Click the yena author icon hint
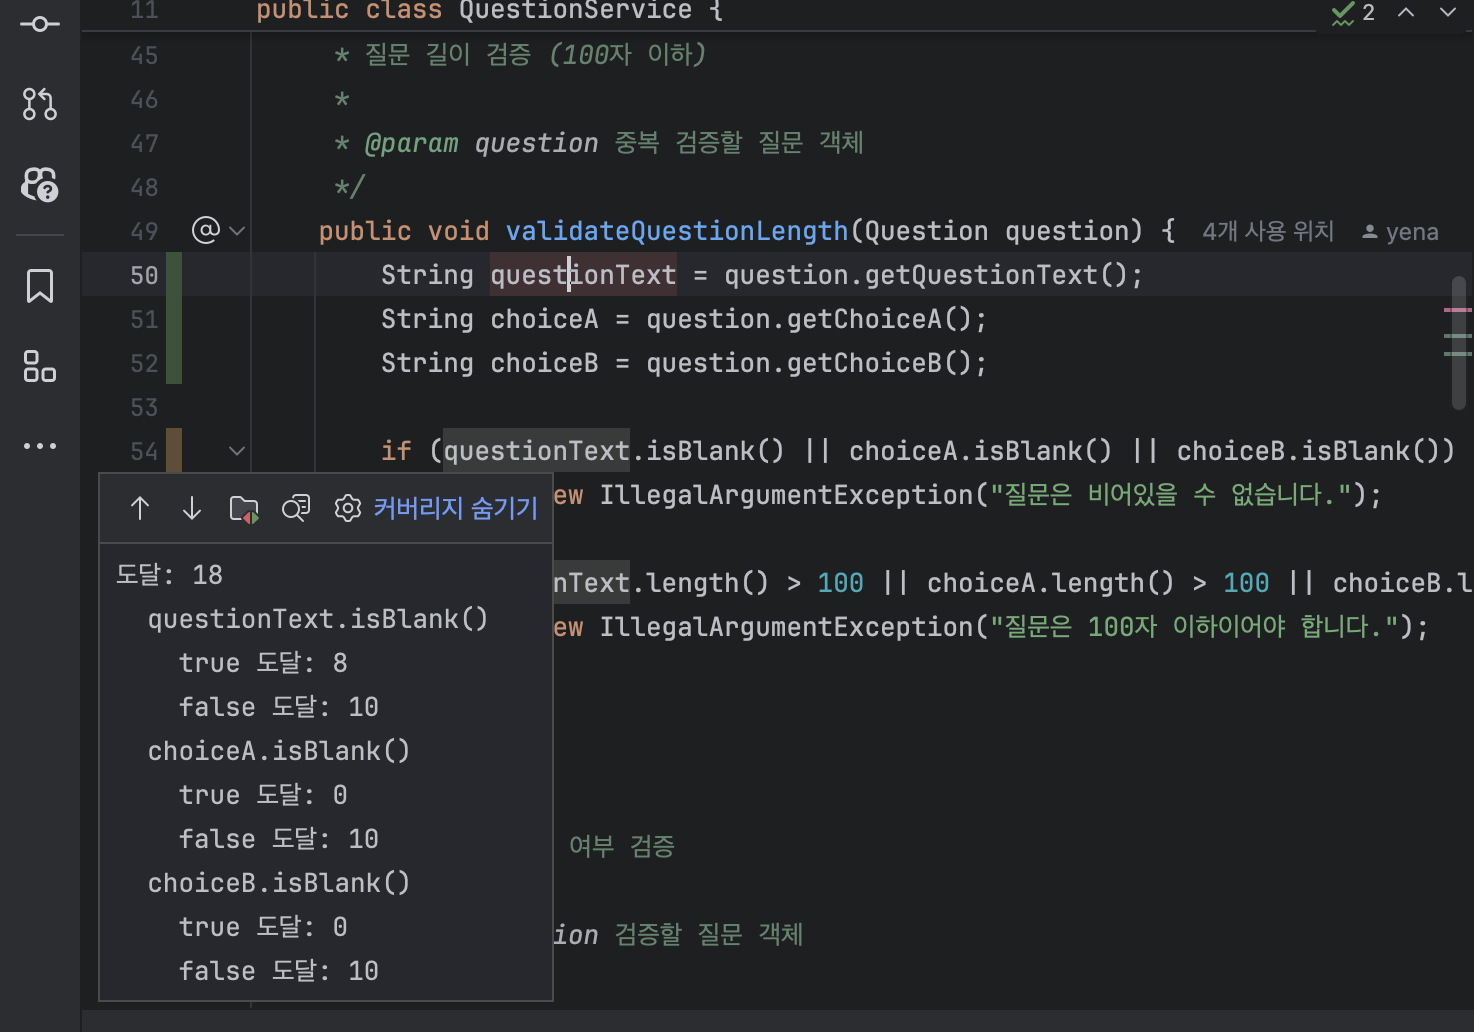 coord(1369,232)
